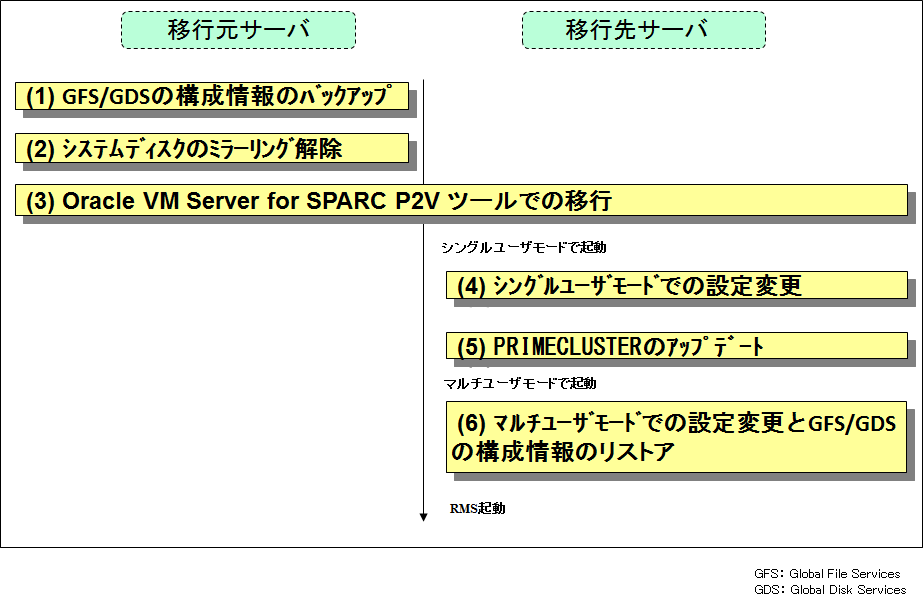
Task: Click the downward arrowhead of timeline
Action: tap(423, 517)
